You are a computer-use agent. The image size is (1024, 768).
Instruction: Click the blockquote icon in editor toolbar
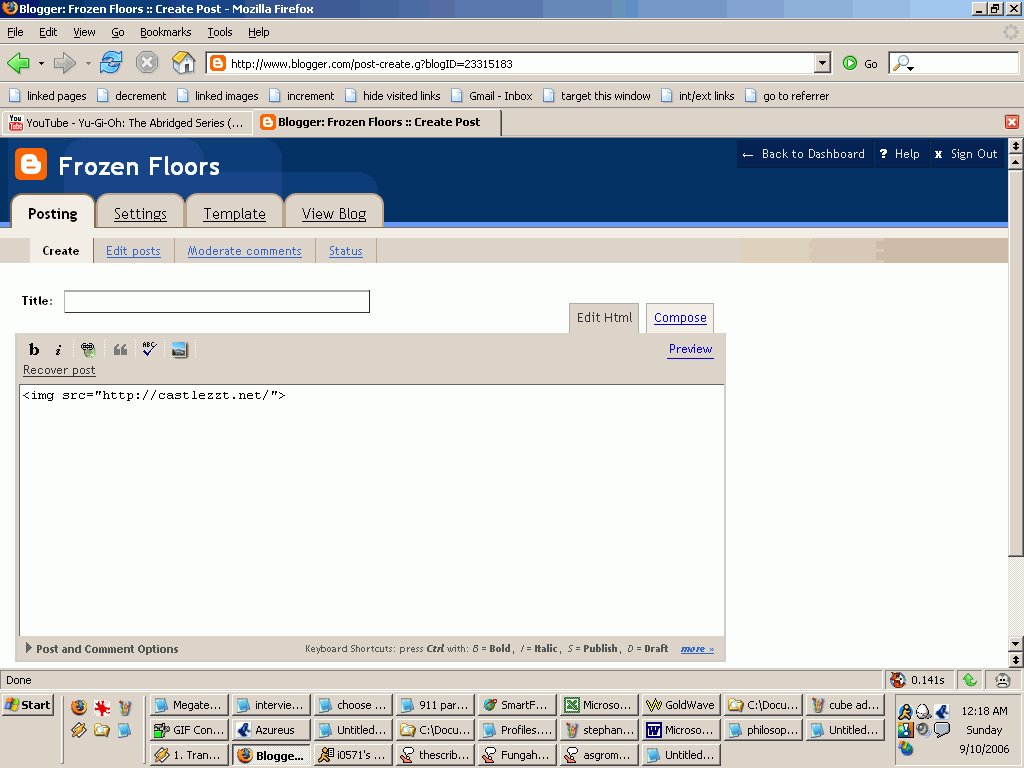pyautogui.click(x=120, y=349)
